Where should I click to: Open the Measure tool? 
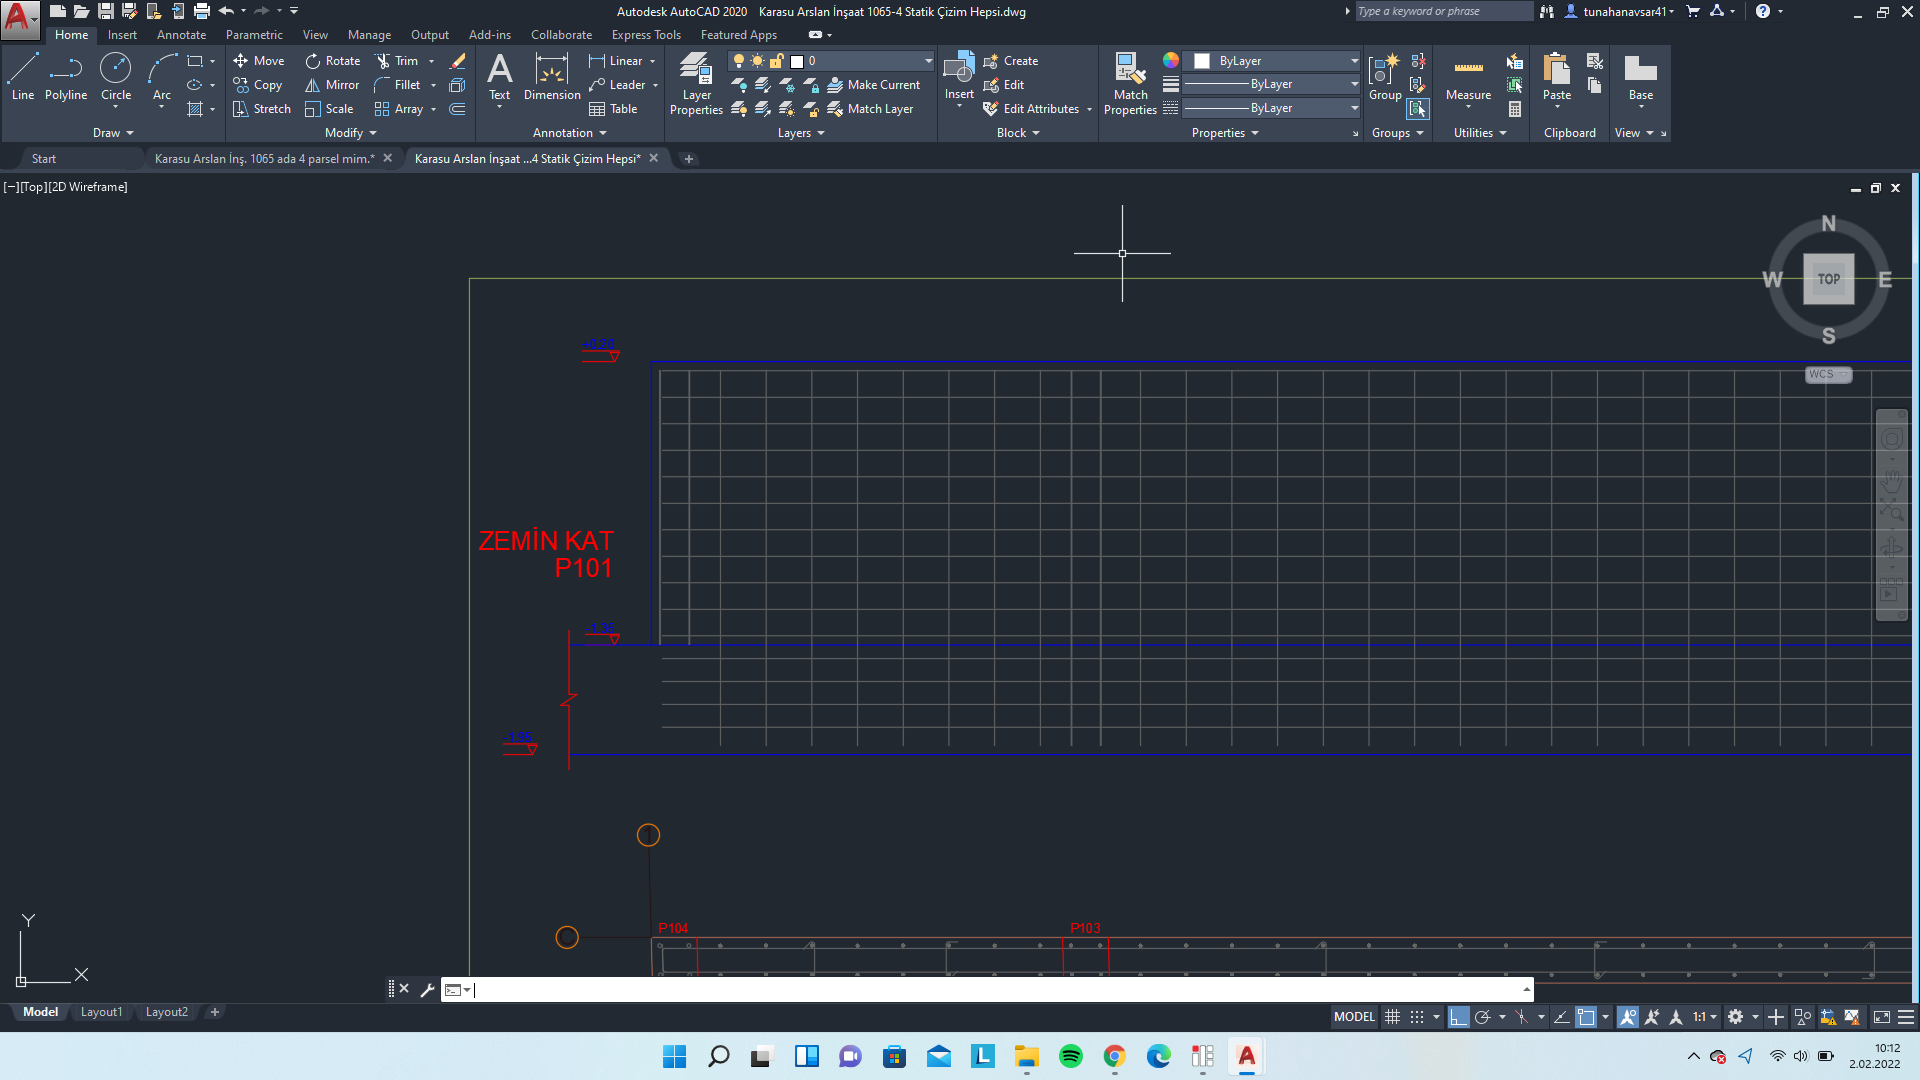coord(1468,78)
